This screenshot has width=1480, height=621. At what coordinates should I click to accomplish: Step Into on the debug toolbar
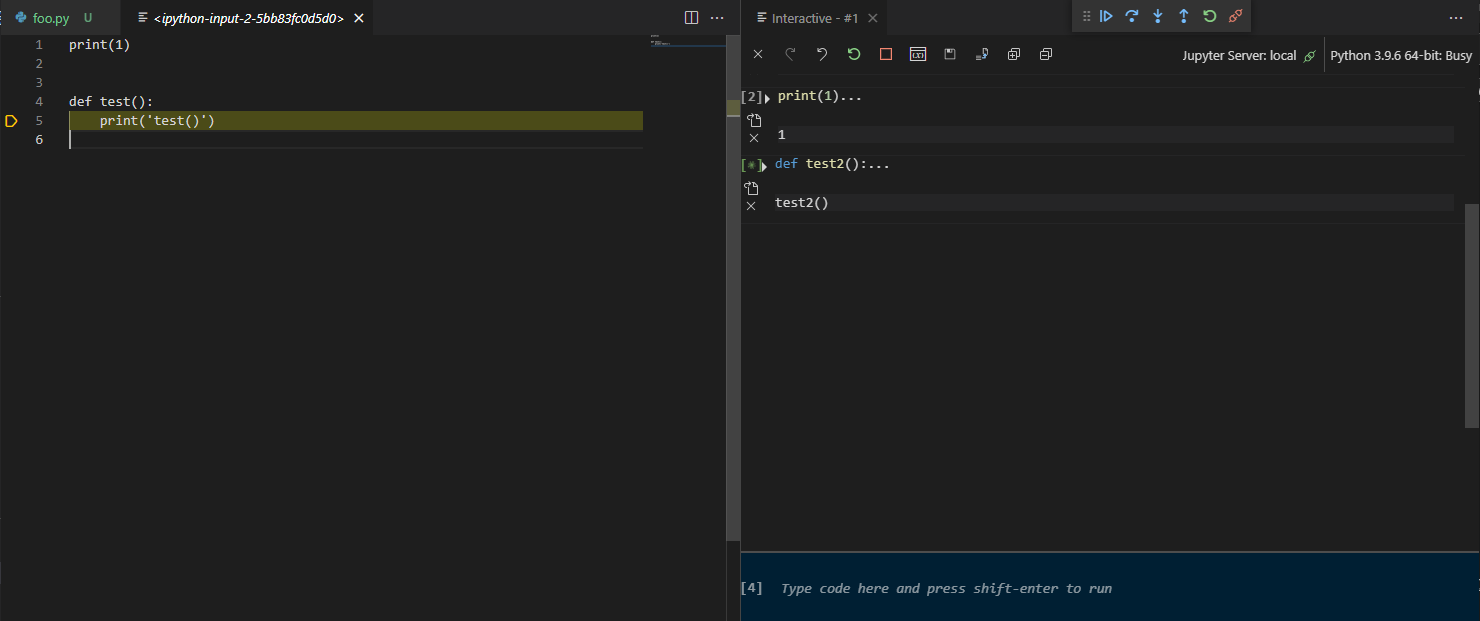(x=1157, y=16)
